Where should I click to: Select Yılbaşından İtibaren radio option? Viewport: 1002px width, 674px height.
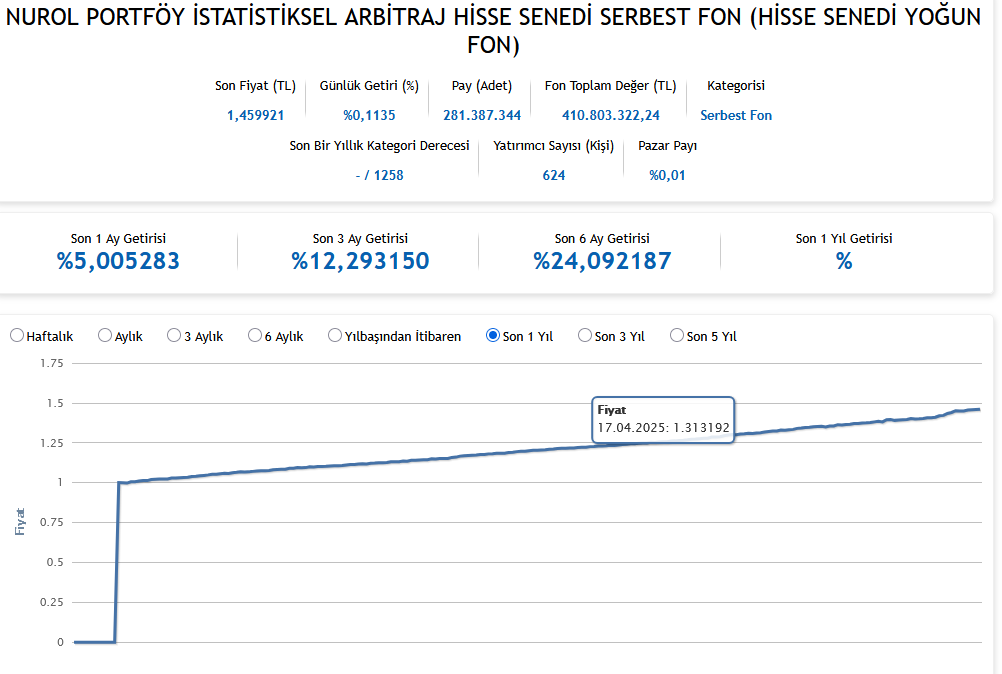point(335,336)
